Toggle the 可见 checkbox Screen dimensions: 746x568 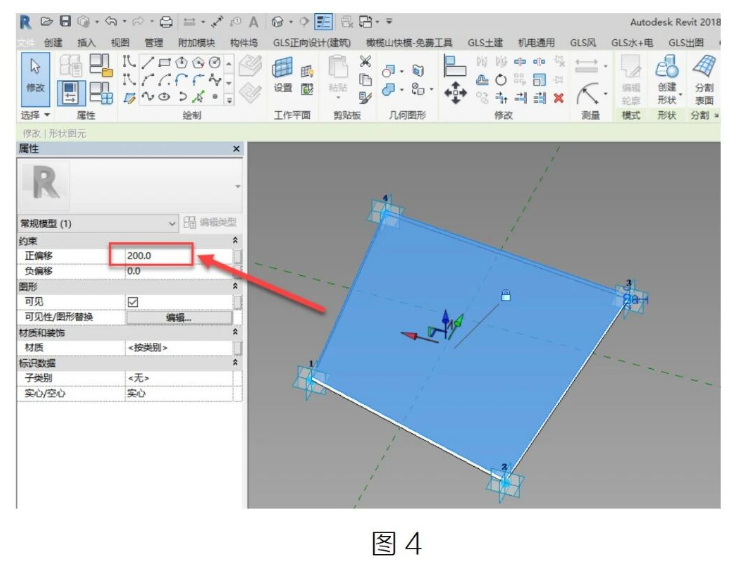133,302
